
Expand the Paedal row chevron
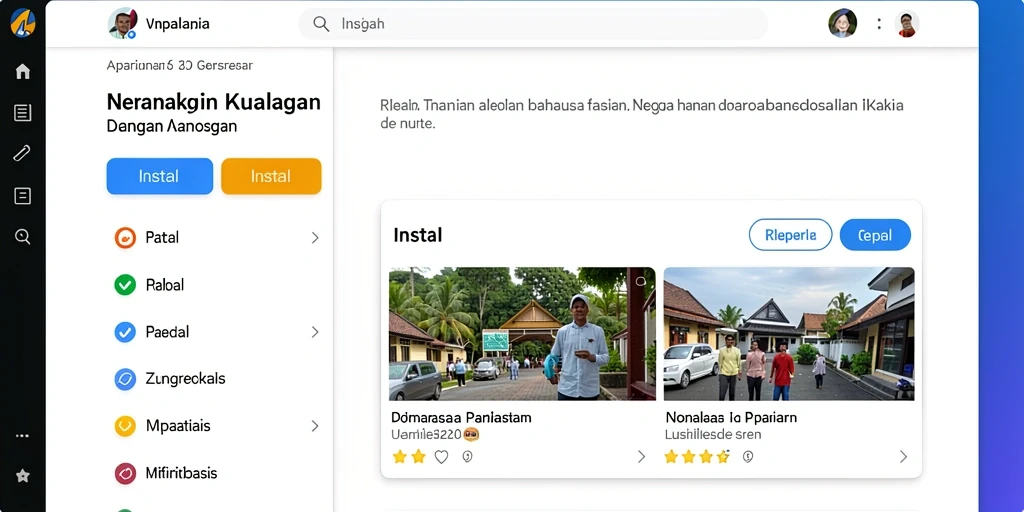[x=315, y=332]
